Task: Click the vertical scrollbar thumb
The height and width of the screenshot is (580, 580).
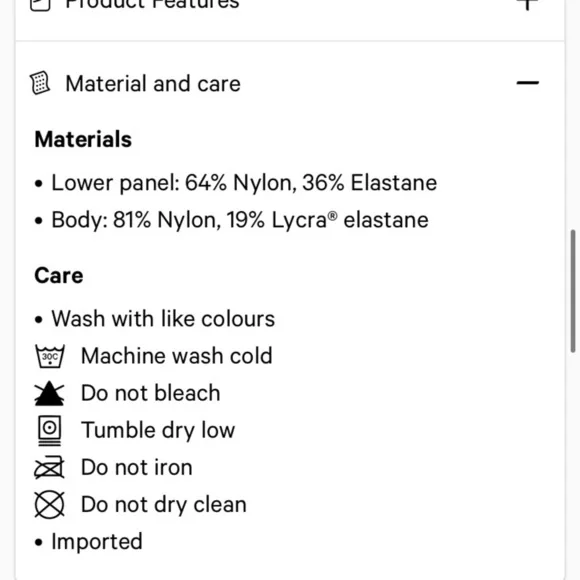Action: 573,291
